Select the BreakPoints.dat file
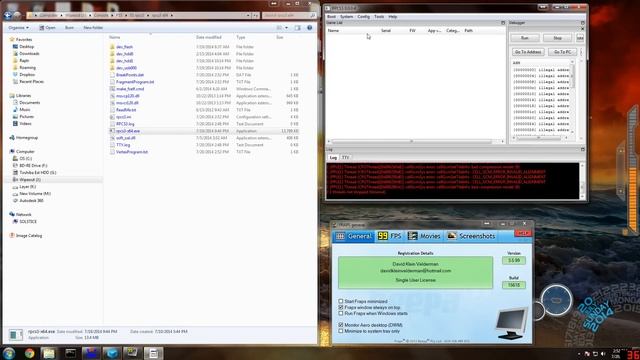Viewport: 640px width, 360px height. click(130, 75)
